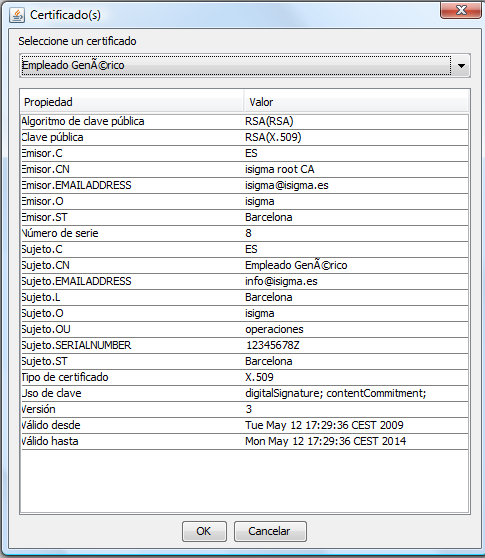Click the digitalSignature; contentCommitment value
Viewport: 485px width, 558px height.
click(336, 393)
